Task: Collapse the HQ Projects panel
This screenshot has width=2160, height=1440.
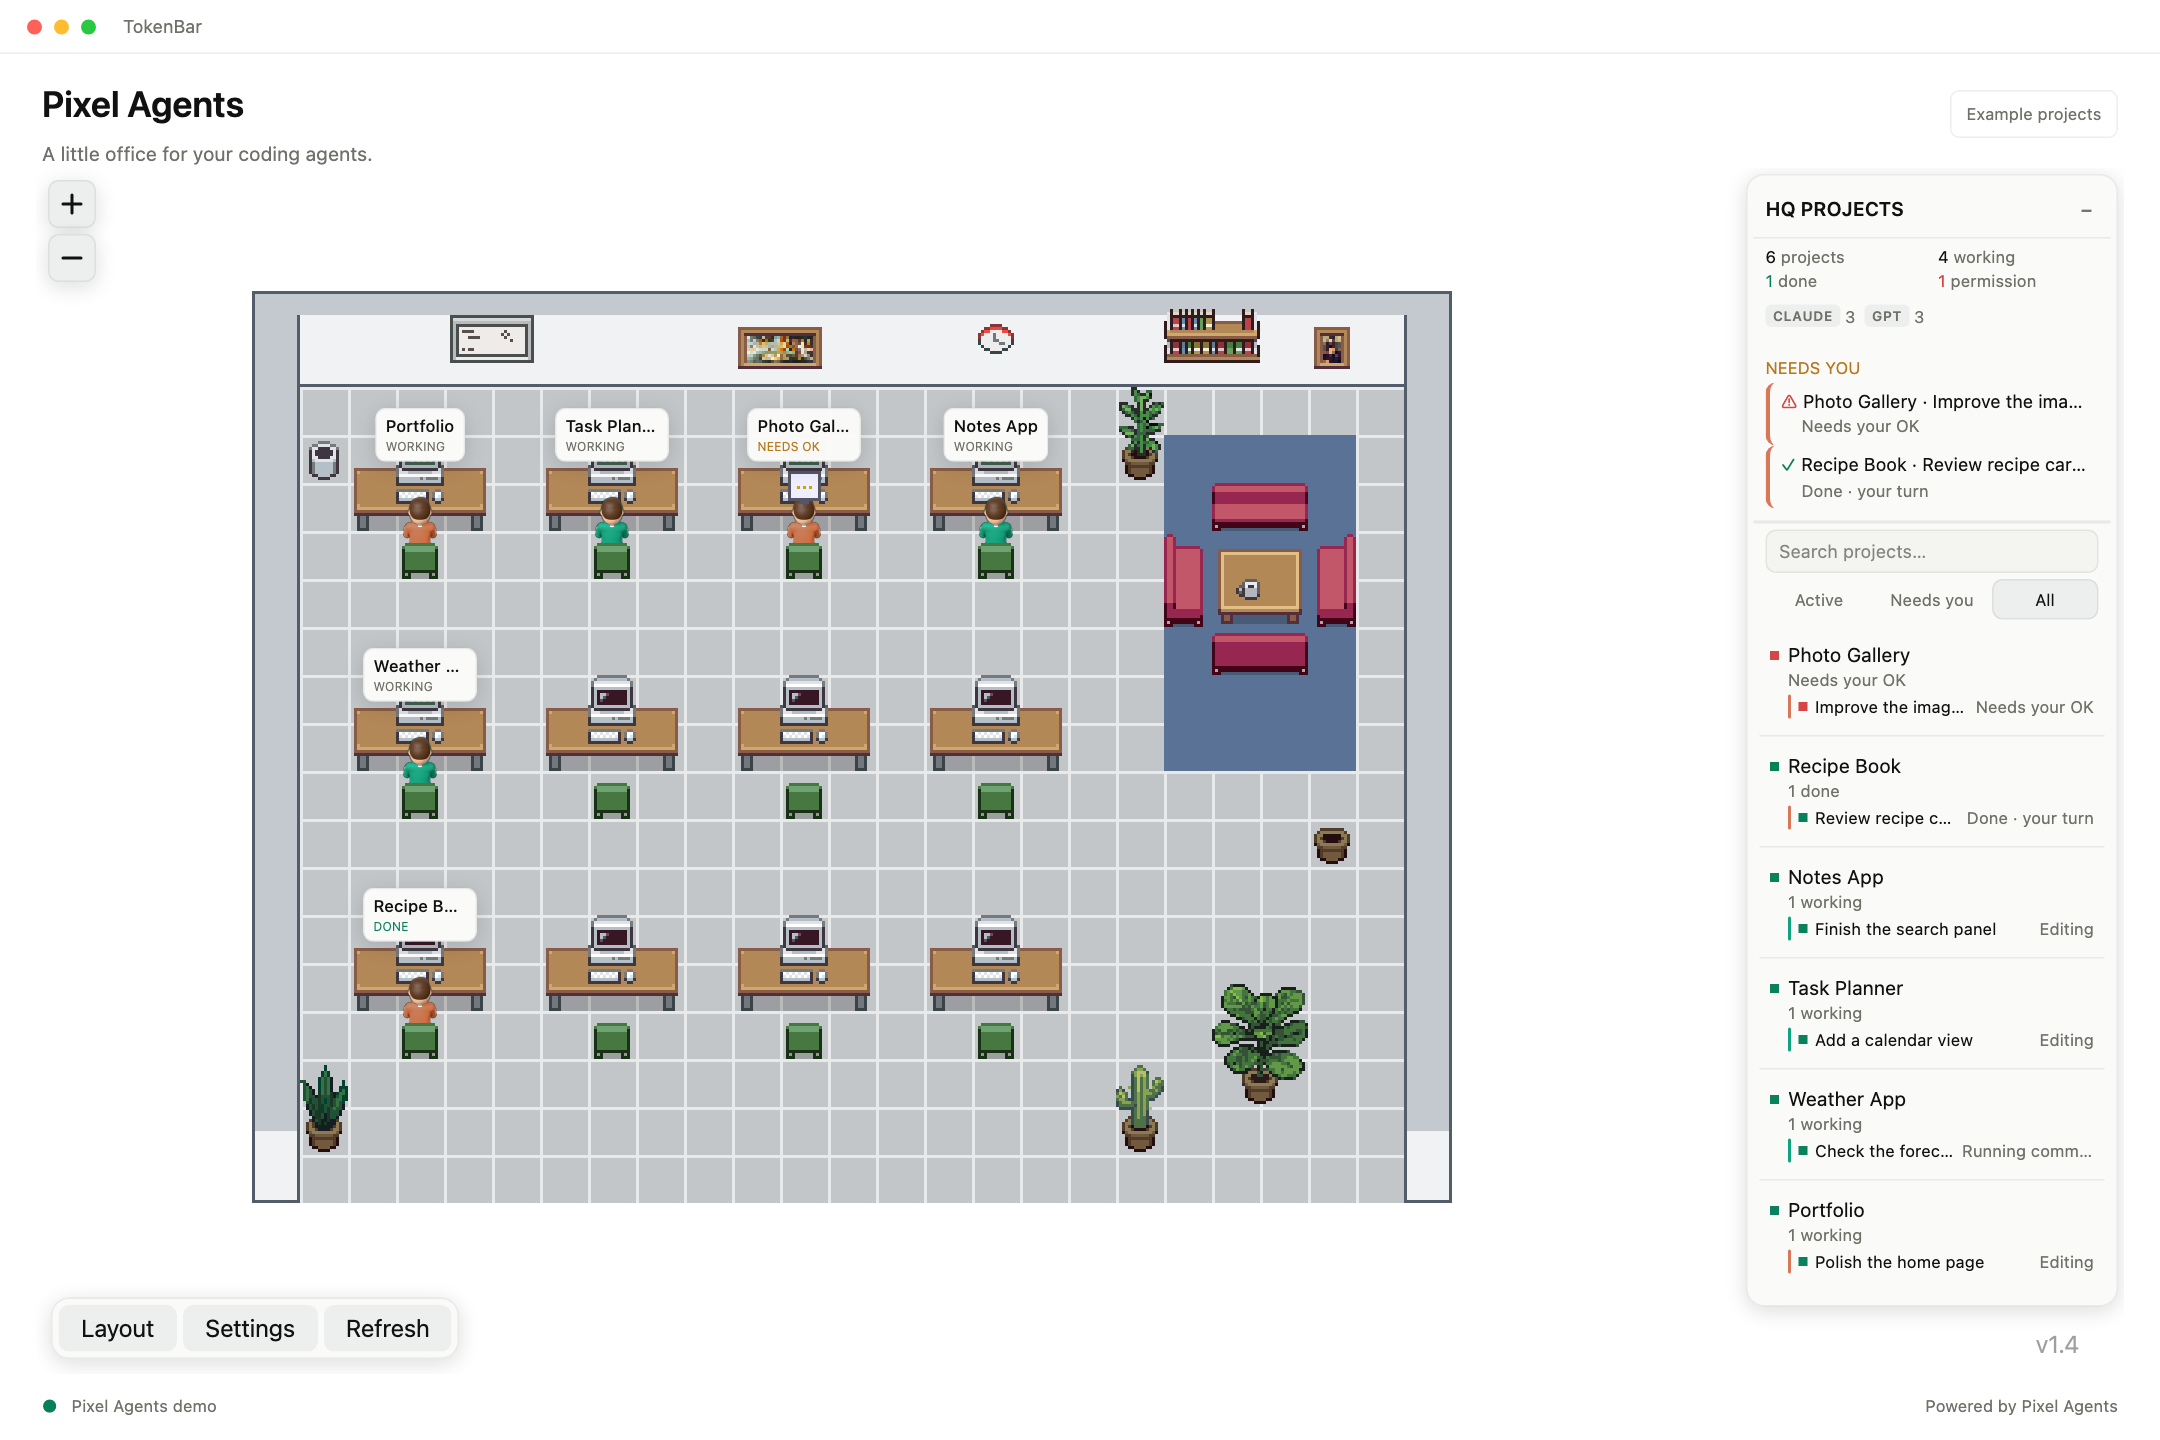Action: click(2086, 210)
